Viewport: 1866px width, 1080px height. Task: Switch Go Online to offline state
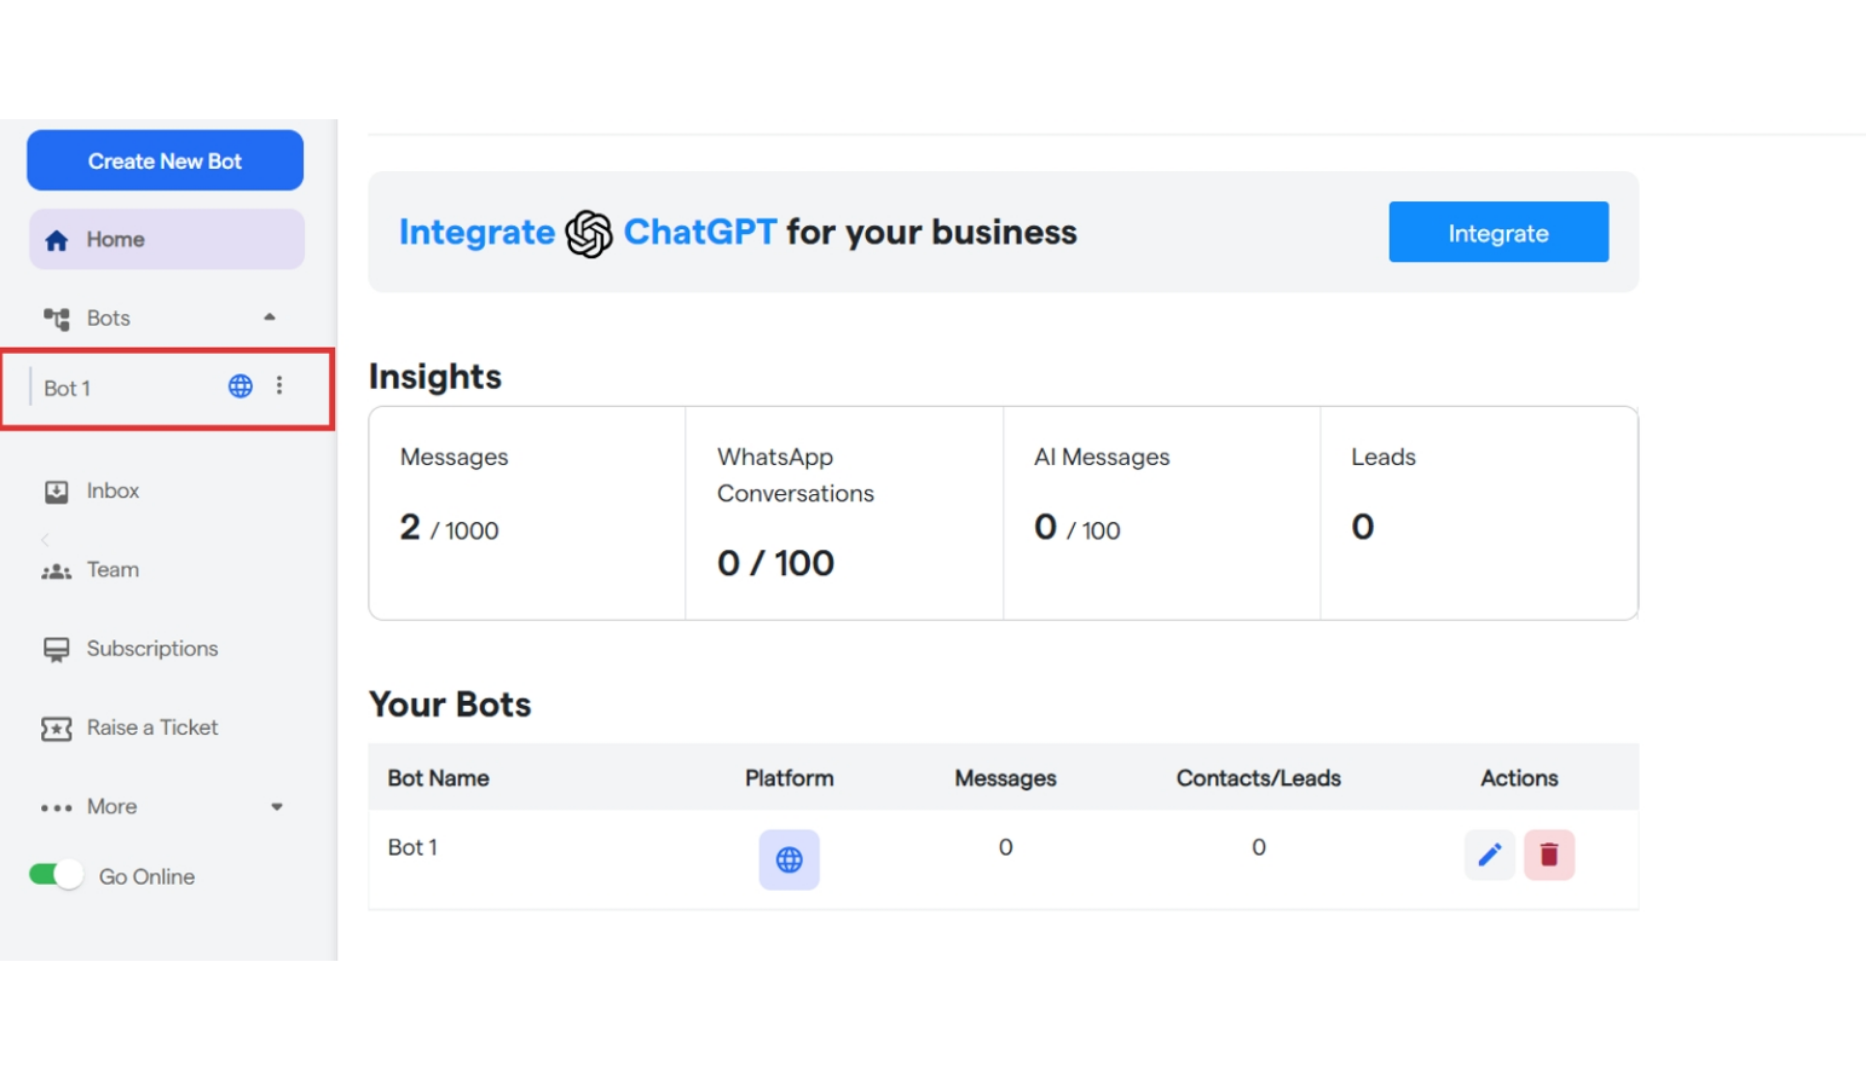coord(55,874)
